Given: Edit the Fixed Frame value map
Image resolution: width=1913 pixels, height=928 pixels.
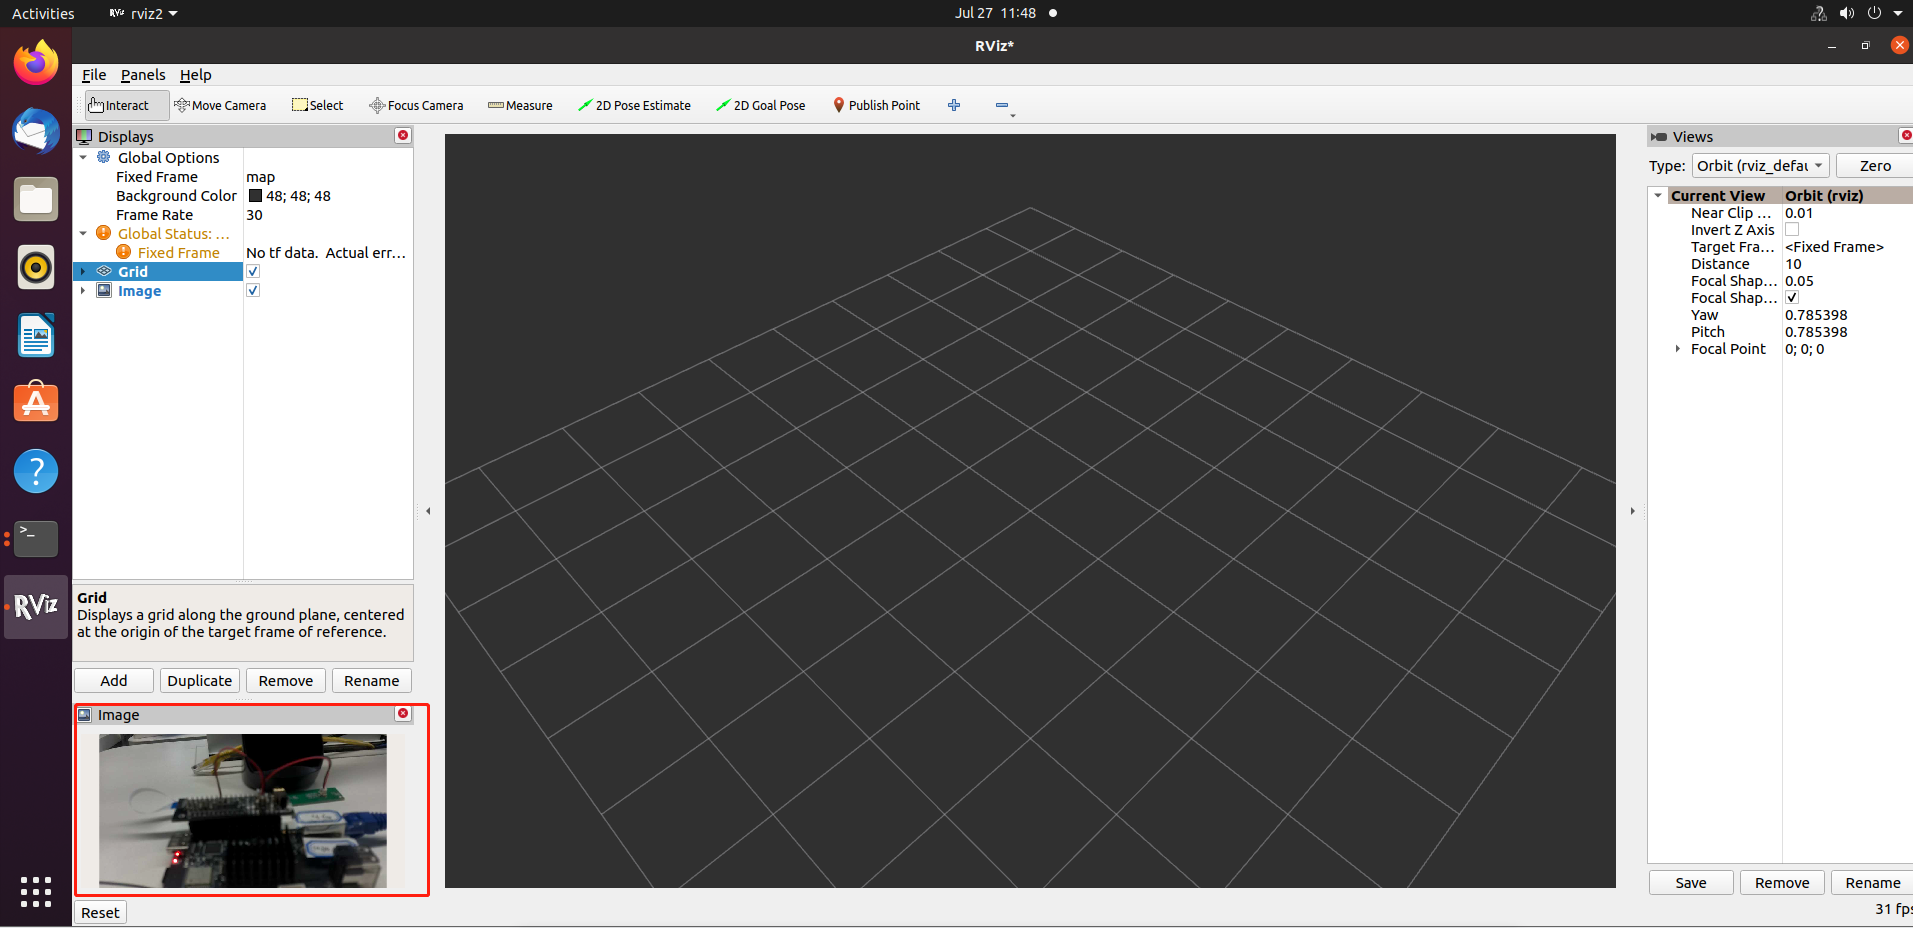Looking at the screenshot, I should (x=328, y=177).
